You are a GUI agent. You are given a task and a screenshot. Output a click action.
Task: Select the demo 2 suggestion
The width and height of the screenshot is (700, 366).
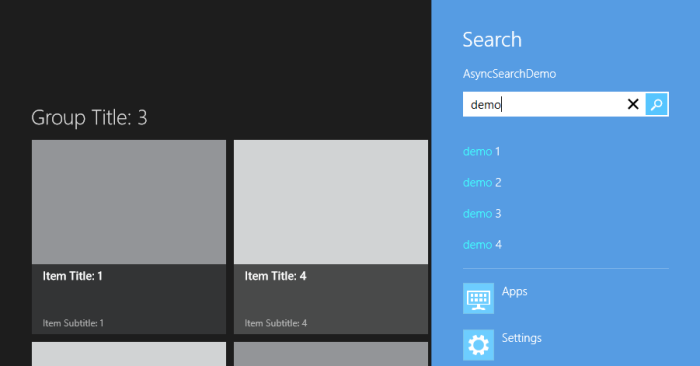click(482, 183)
